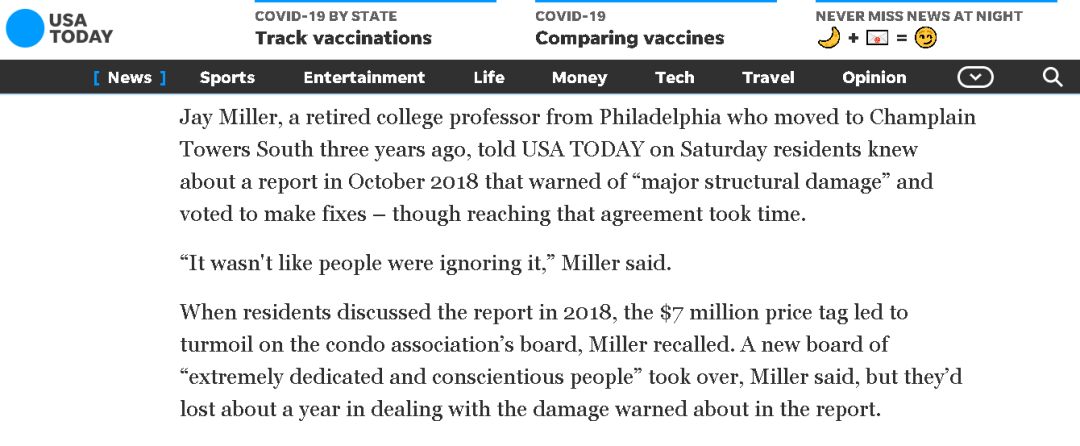Click the blue USA TODAY circle
The height and width of the screenshot is (446, 1080).
point(25,28)
